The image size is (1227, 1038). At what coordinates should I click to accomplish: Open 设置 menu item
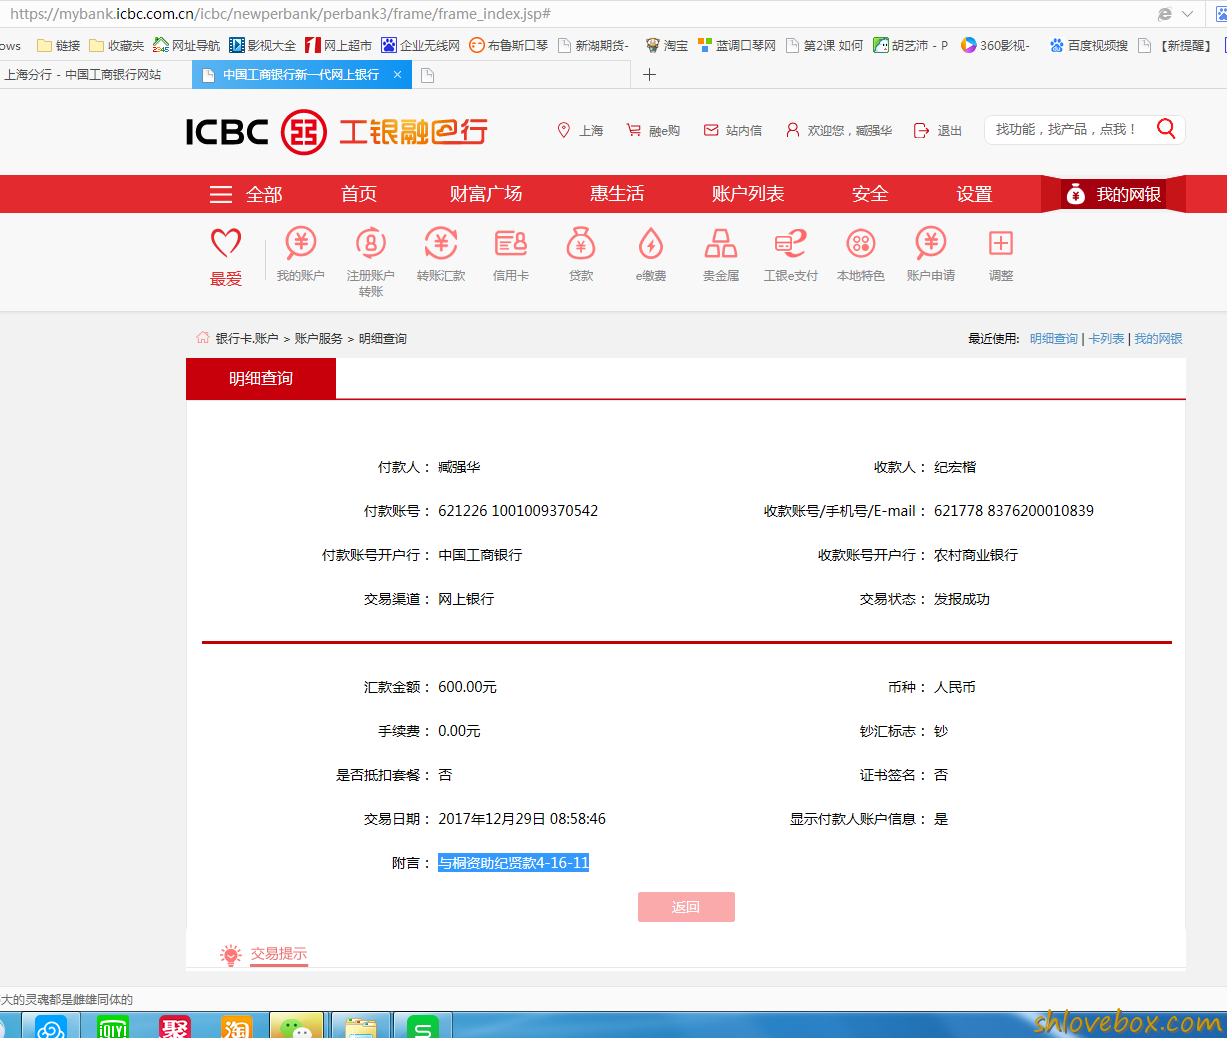(x=974, y=194)
